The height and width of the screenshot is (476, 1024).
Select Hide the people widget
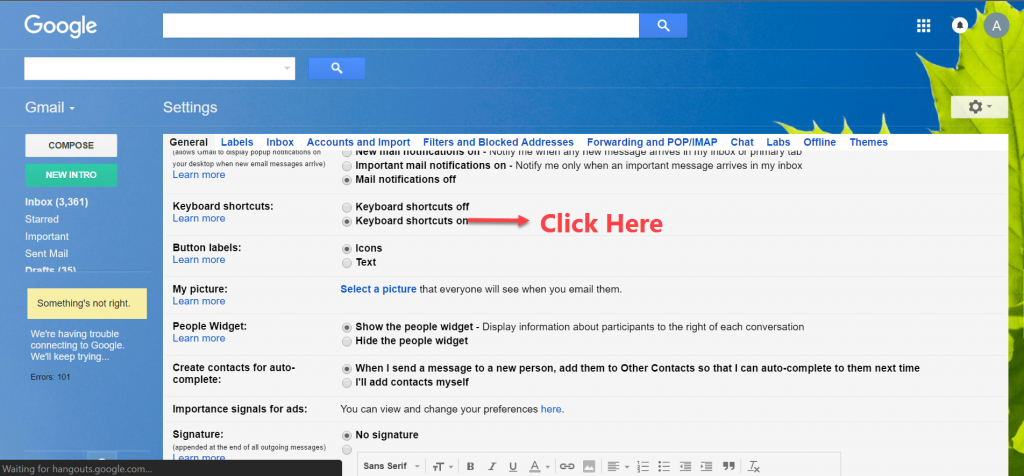[347, 341]
